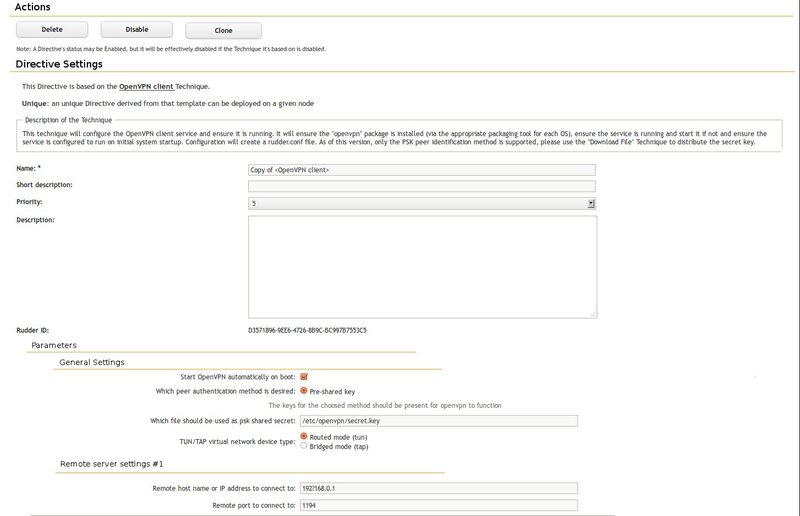Click the Delete button

(x=52, y=30)
